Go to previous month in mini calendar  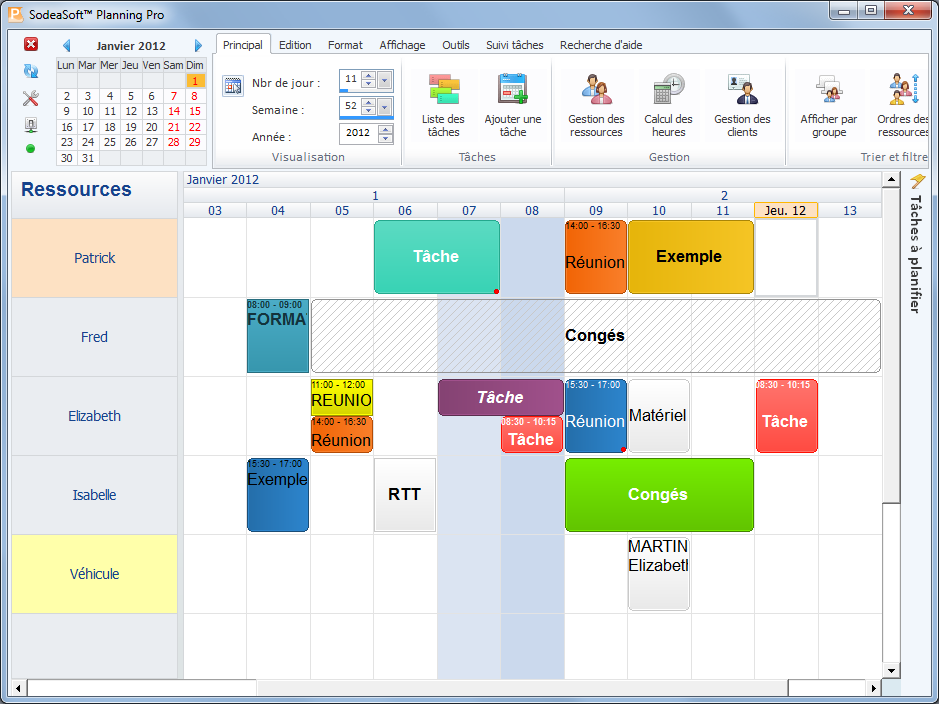66,45
